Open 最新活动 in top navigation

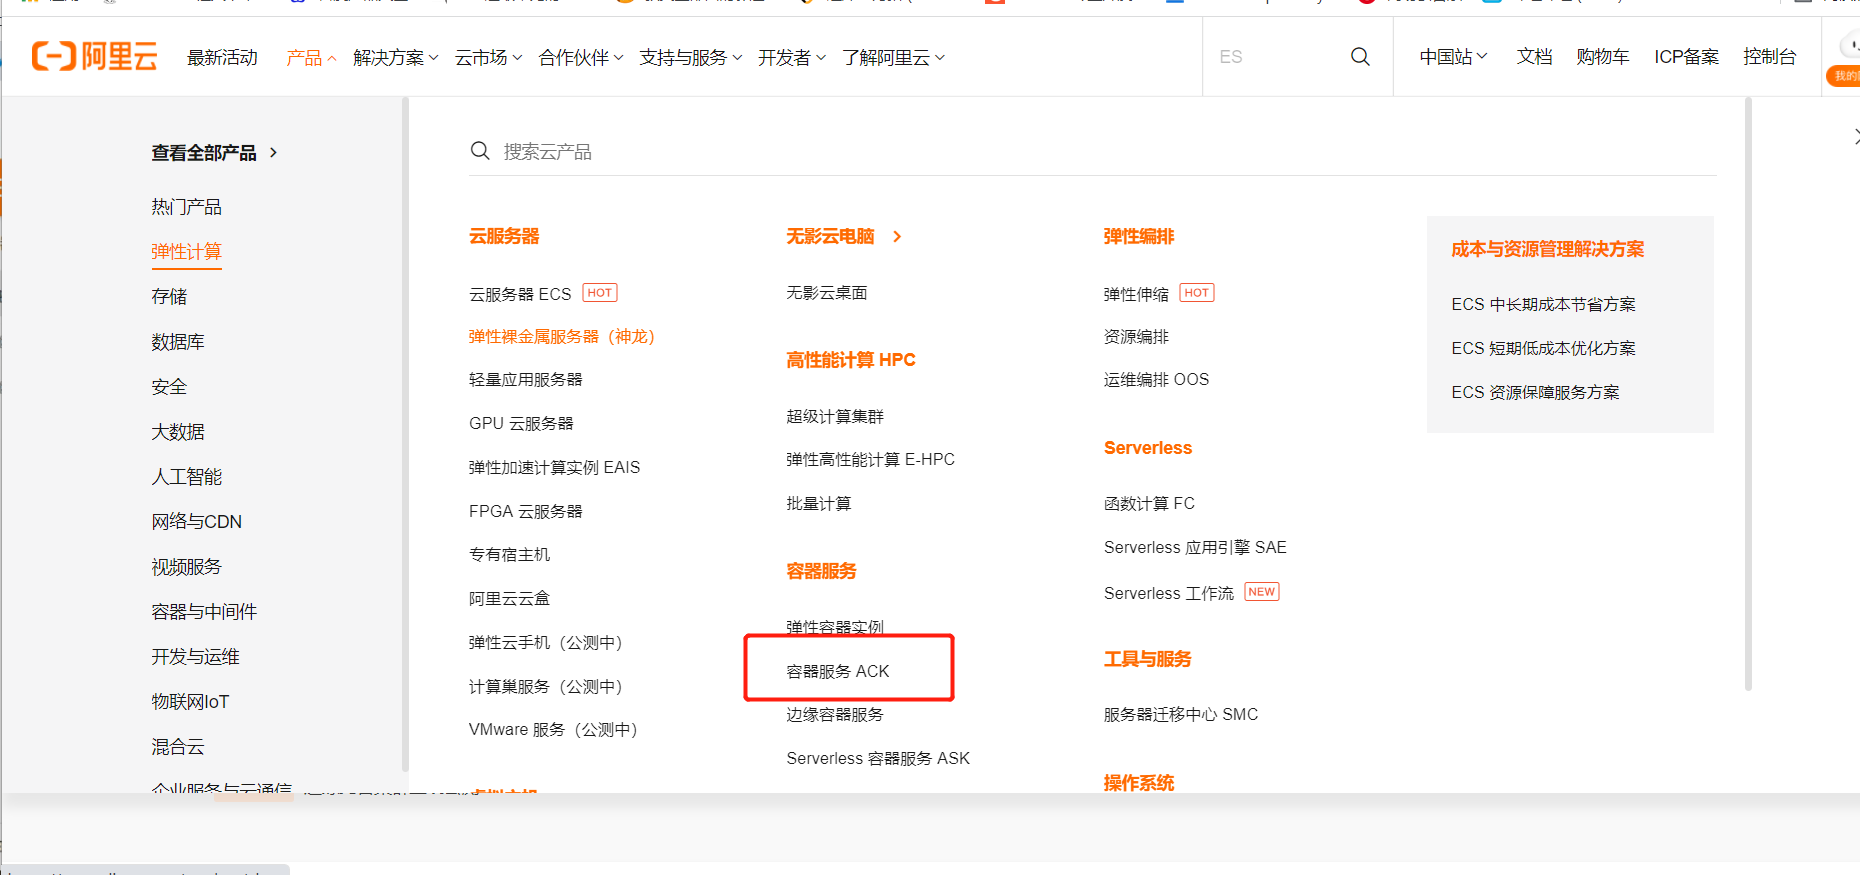[222, 58]
